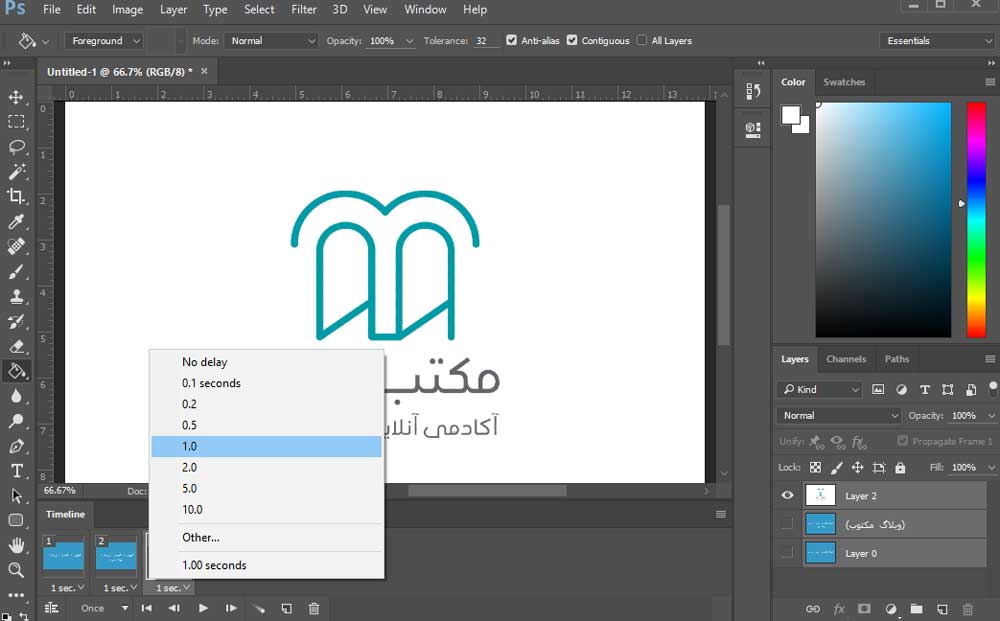Select the Move tool

pyautogui.click(x=16, y=97)
